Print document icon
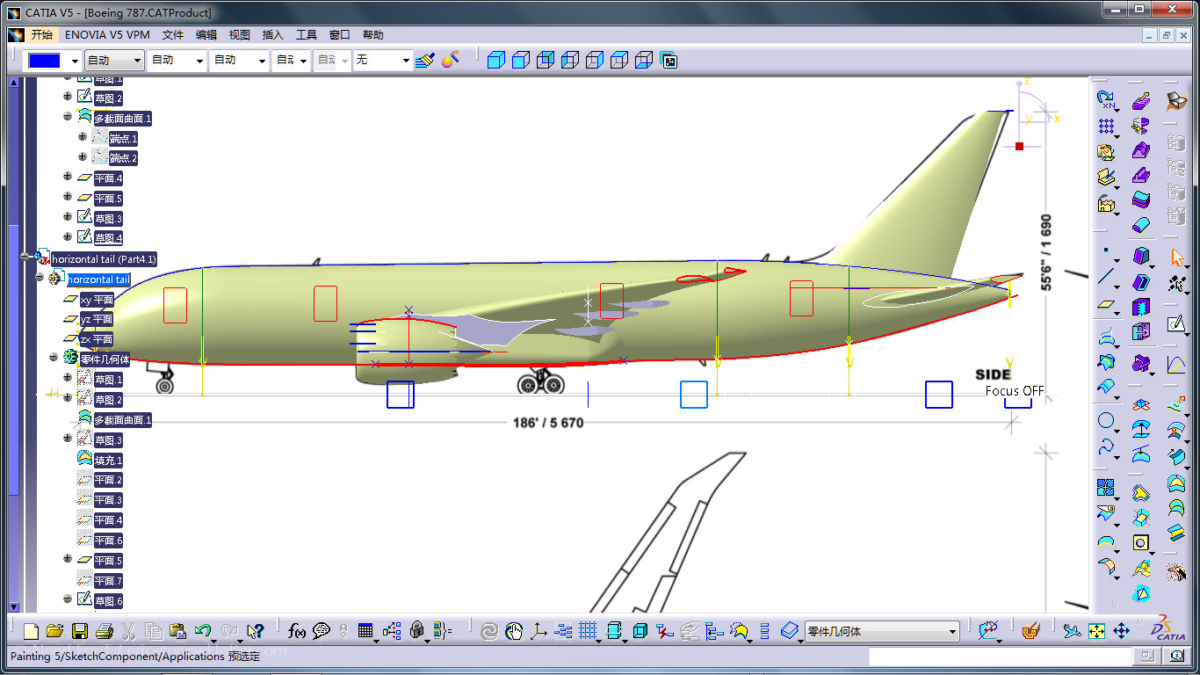The width and height of the screenshot is (1200, 675). tap(104, 631)
